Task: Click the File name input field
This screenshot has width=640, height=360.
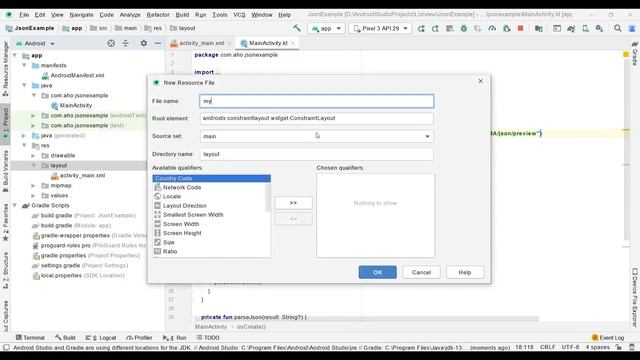Action: 317,101
